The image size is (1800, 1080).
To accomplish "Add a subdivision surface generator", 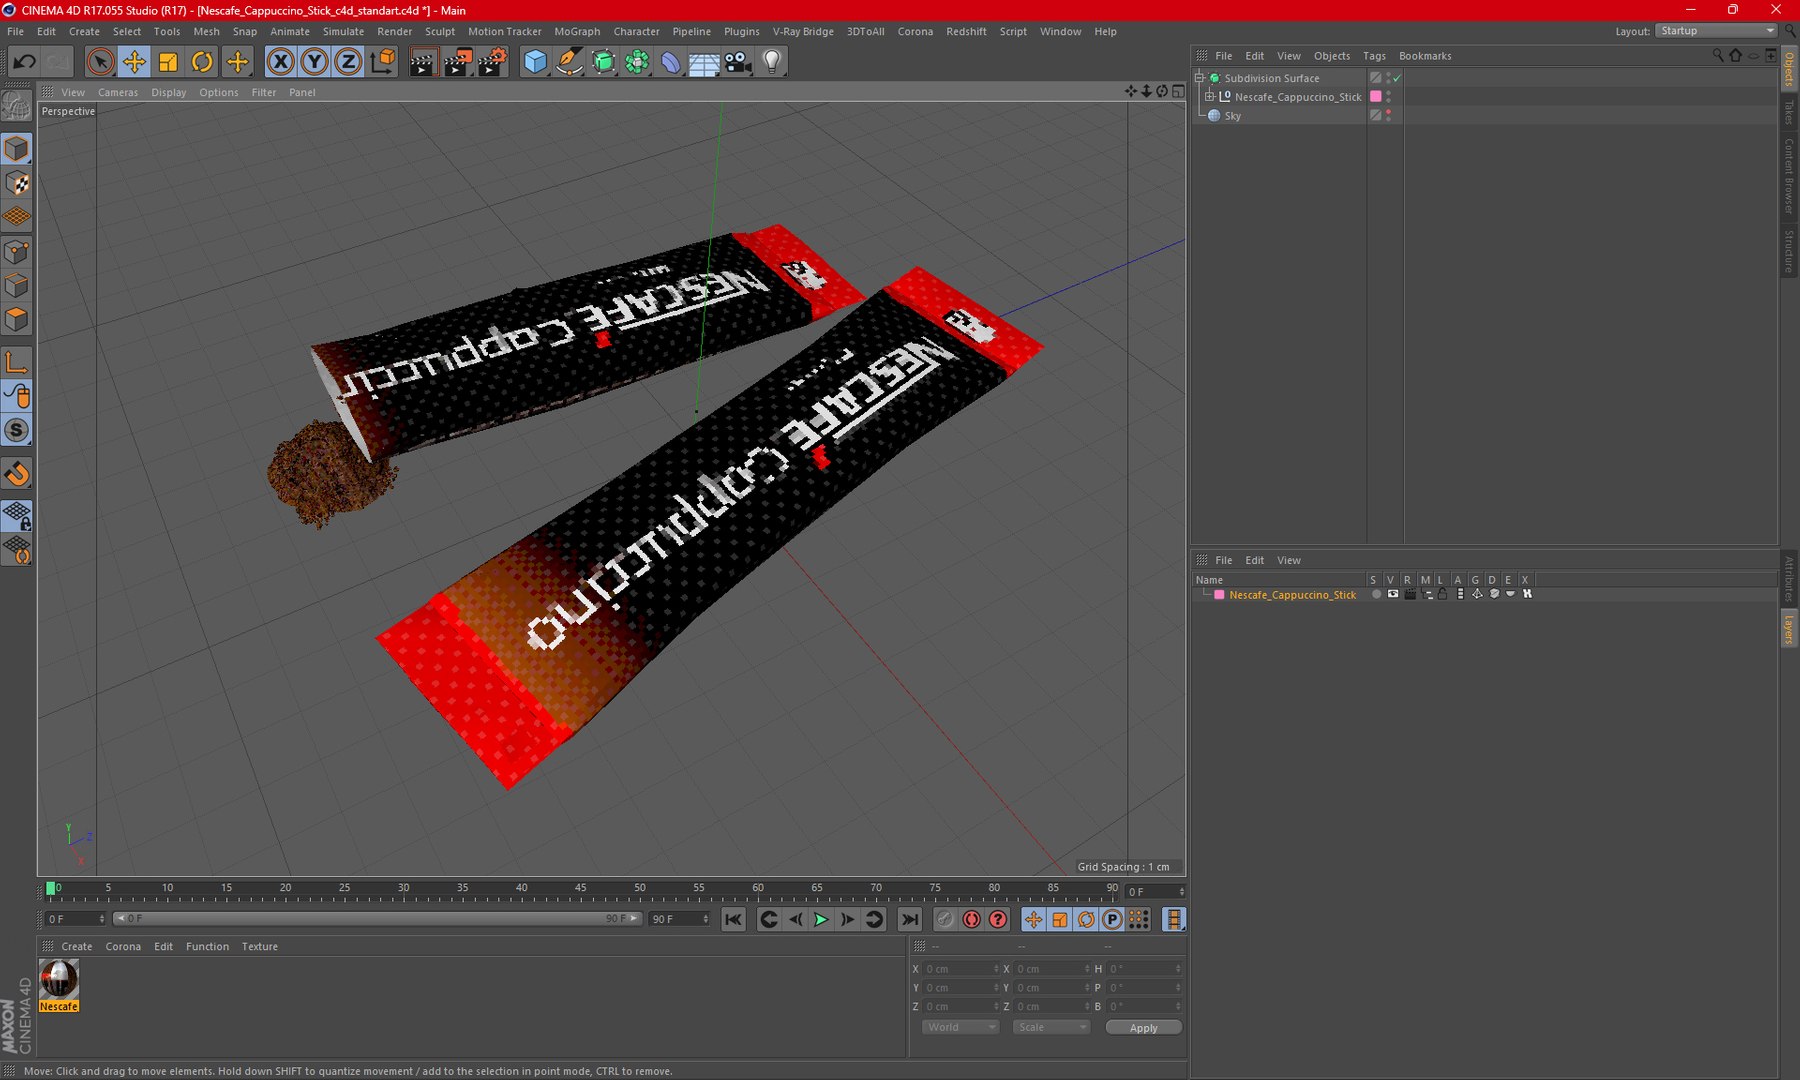I will tap(603, 62).
